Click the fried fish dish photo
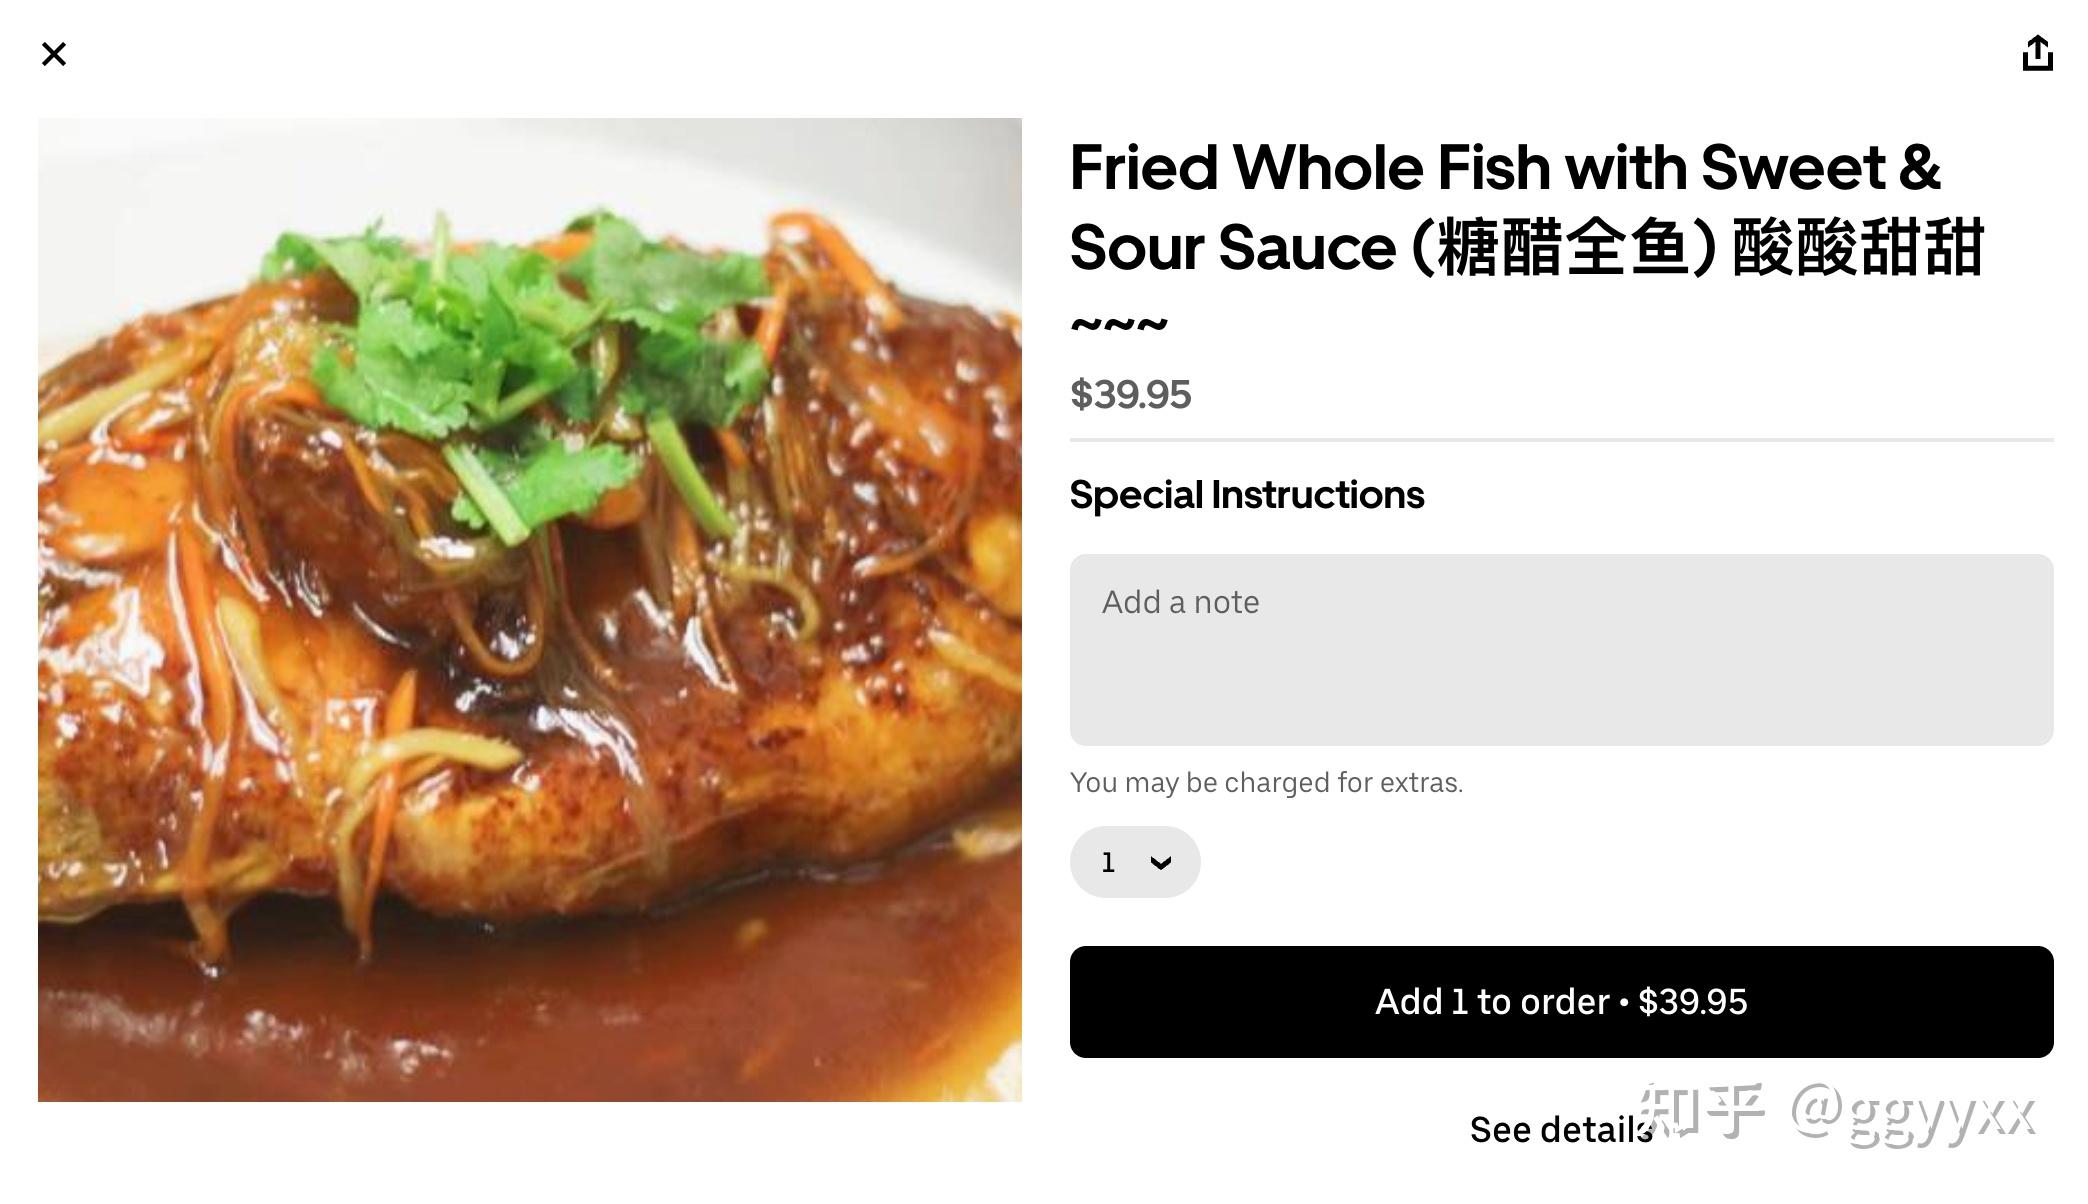Image resolution: width=2088 pixels, height=1204 pixels. click(x=530, y=610)
